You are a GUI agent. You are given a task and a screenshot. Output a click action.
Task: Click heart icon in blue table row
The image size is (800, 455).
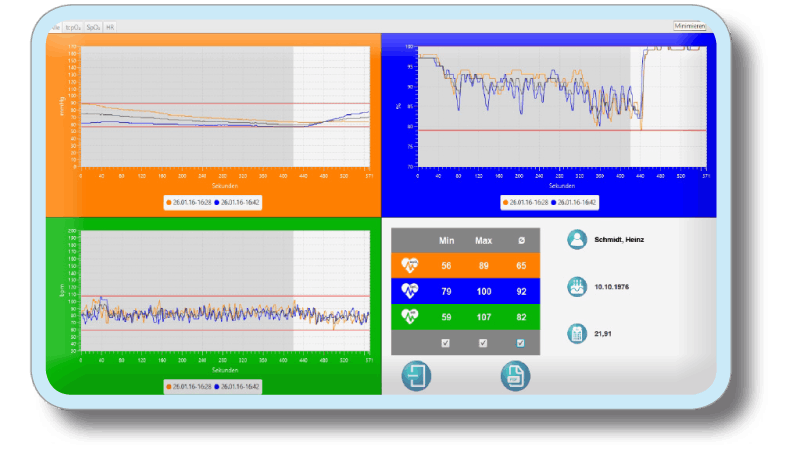(410, 291)
